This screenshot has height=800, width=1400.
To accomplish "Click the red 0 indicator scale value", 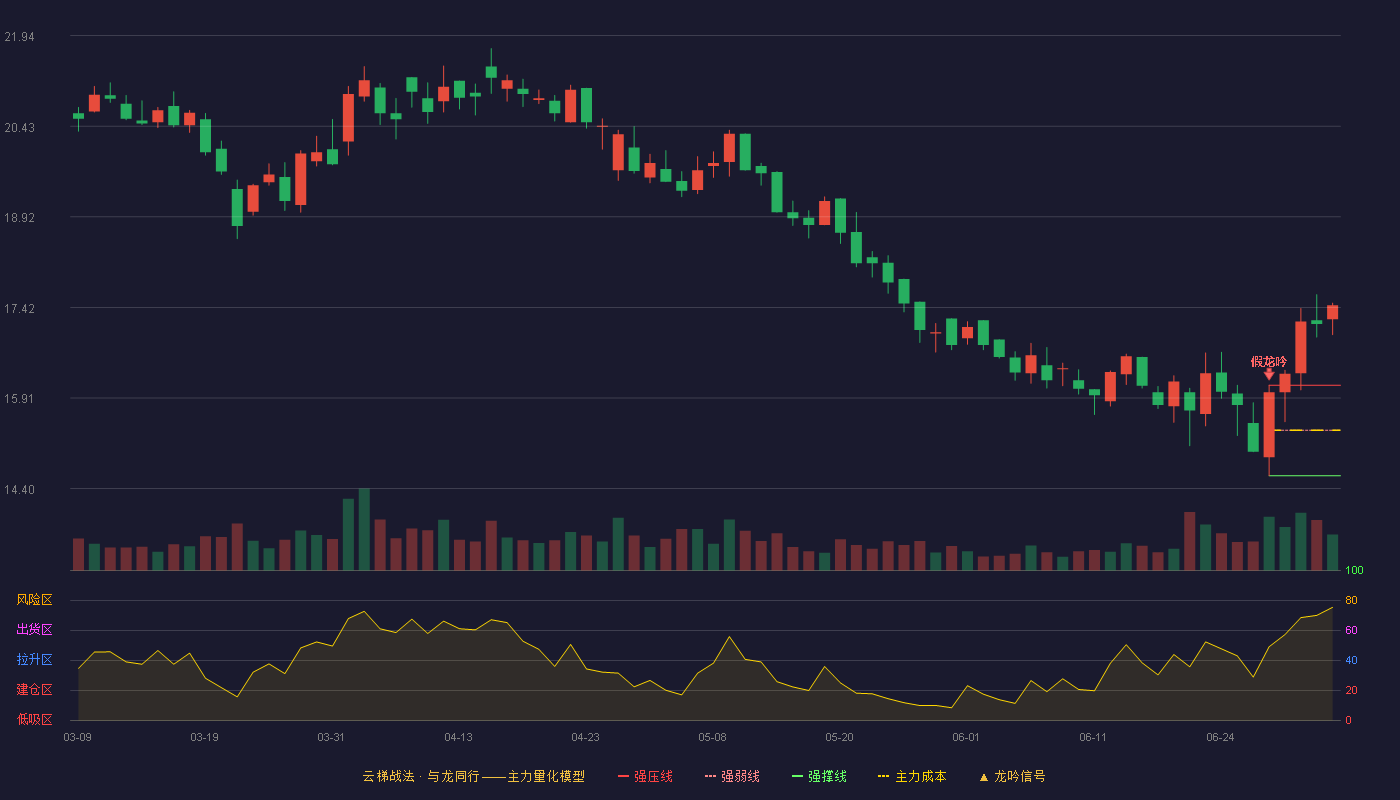I will 1348,720.
